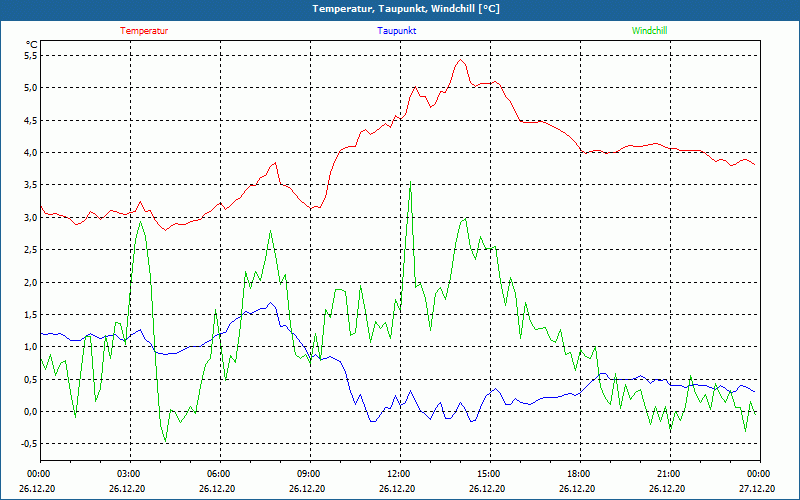Click the 1,5 y-axis value
This screenshot has width=800, height=500.
31,314
